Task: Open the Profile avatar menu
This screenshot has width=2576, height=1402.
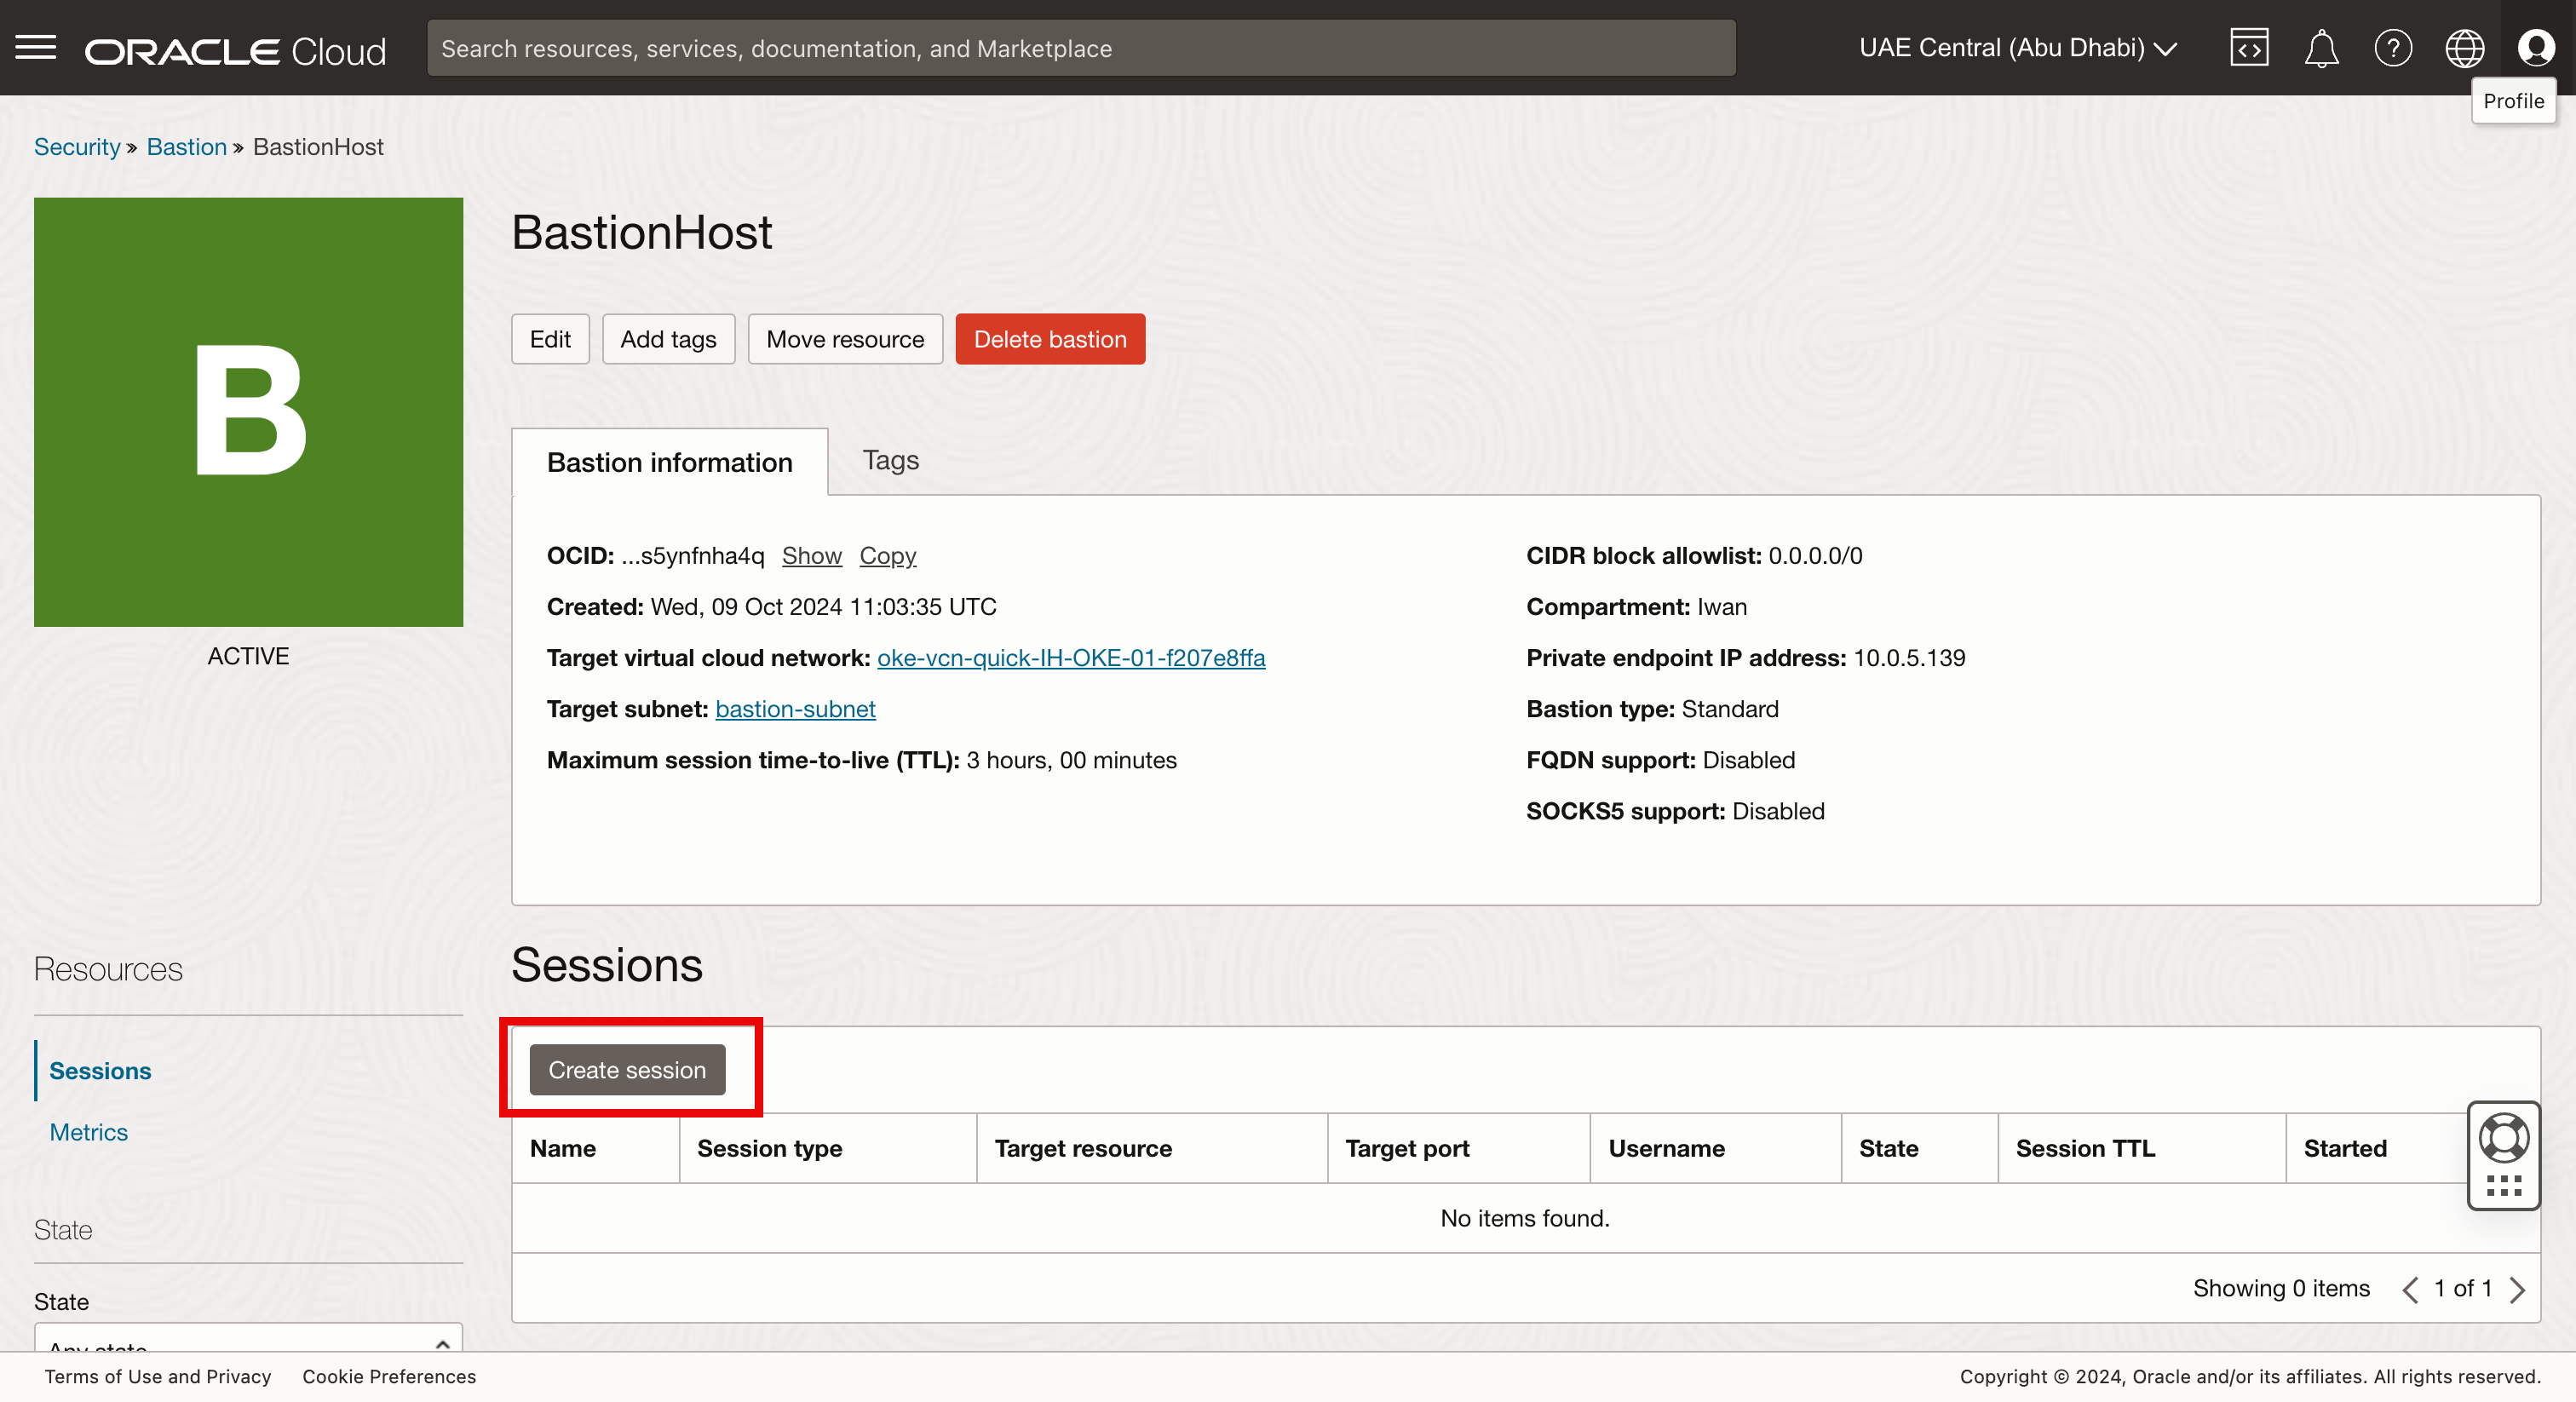Action: pos(2535,47)
